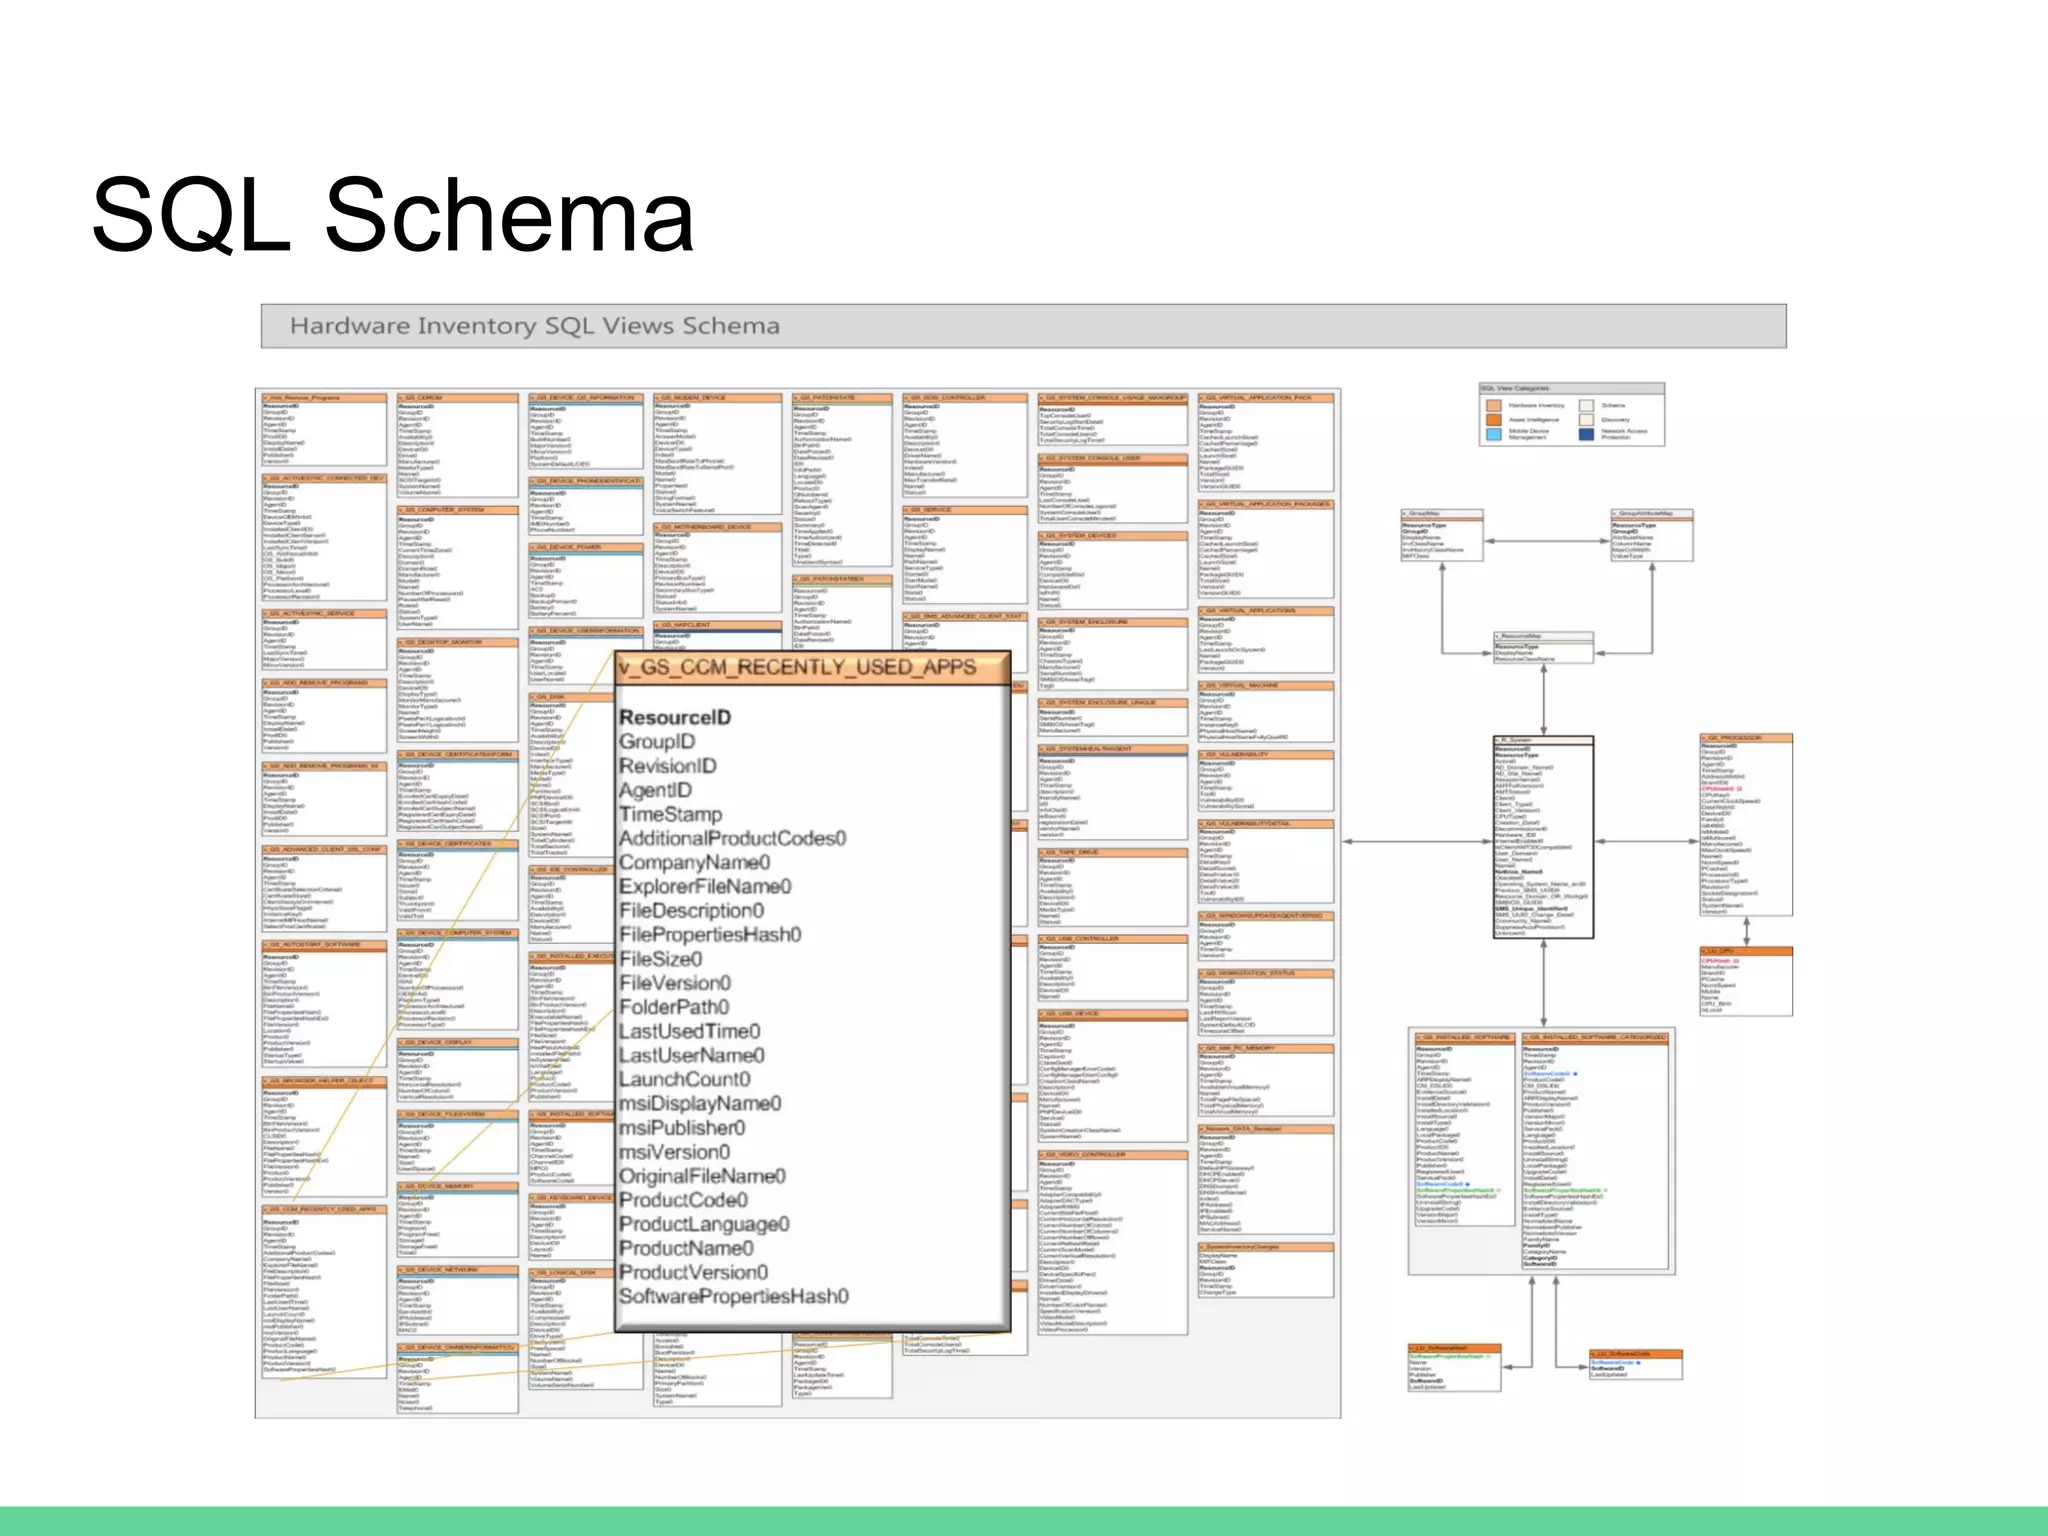Click the Mobile Device Management legend swatch
This screenshot has height=1536, width=2048.
tap(1494, 434)
